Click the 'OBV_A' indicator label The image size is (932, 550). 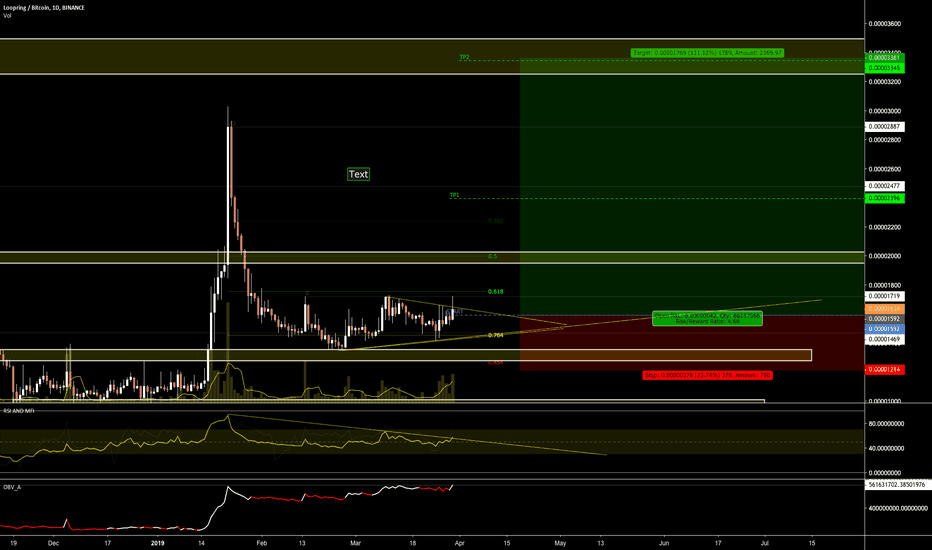(x=12, y=487)
